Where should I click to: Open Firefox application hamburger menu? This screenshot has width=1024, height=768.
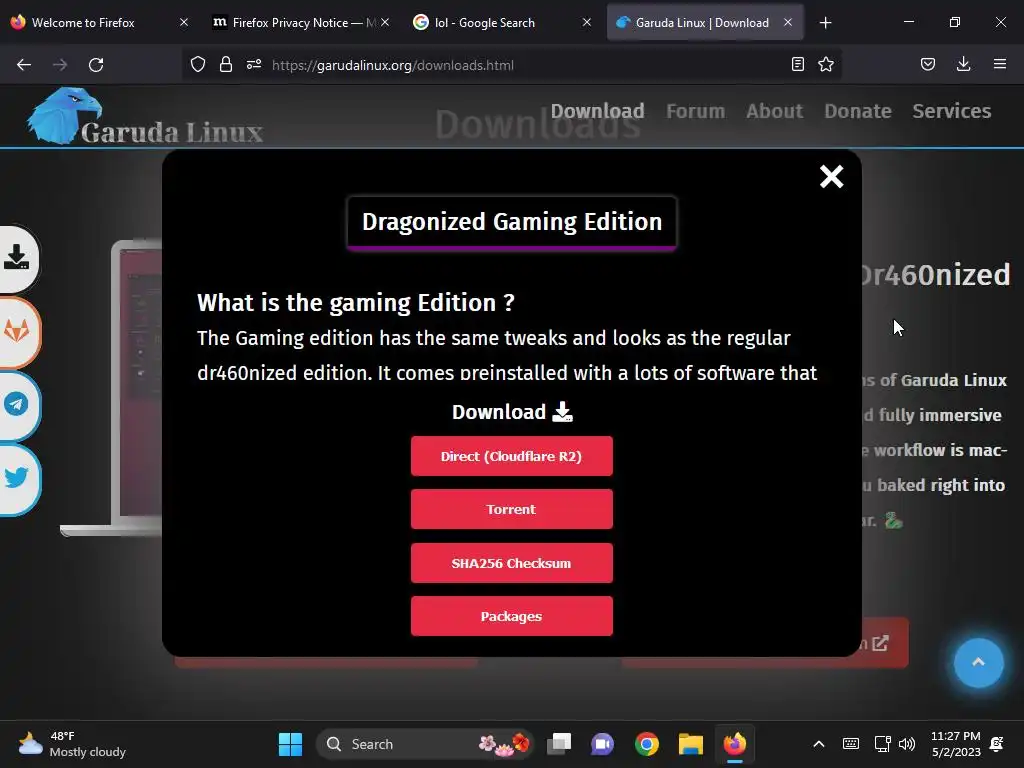(x=999, y=64)
